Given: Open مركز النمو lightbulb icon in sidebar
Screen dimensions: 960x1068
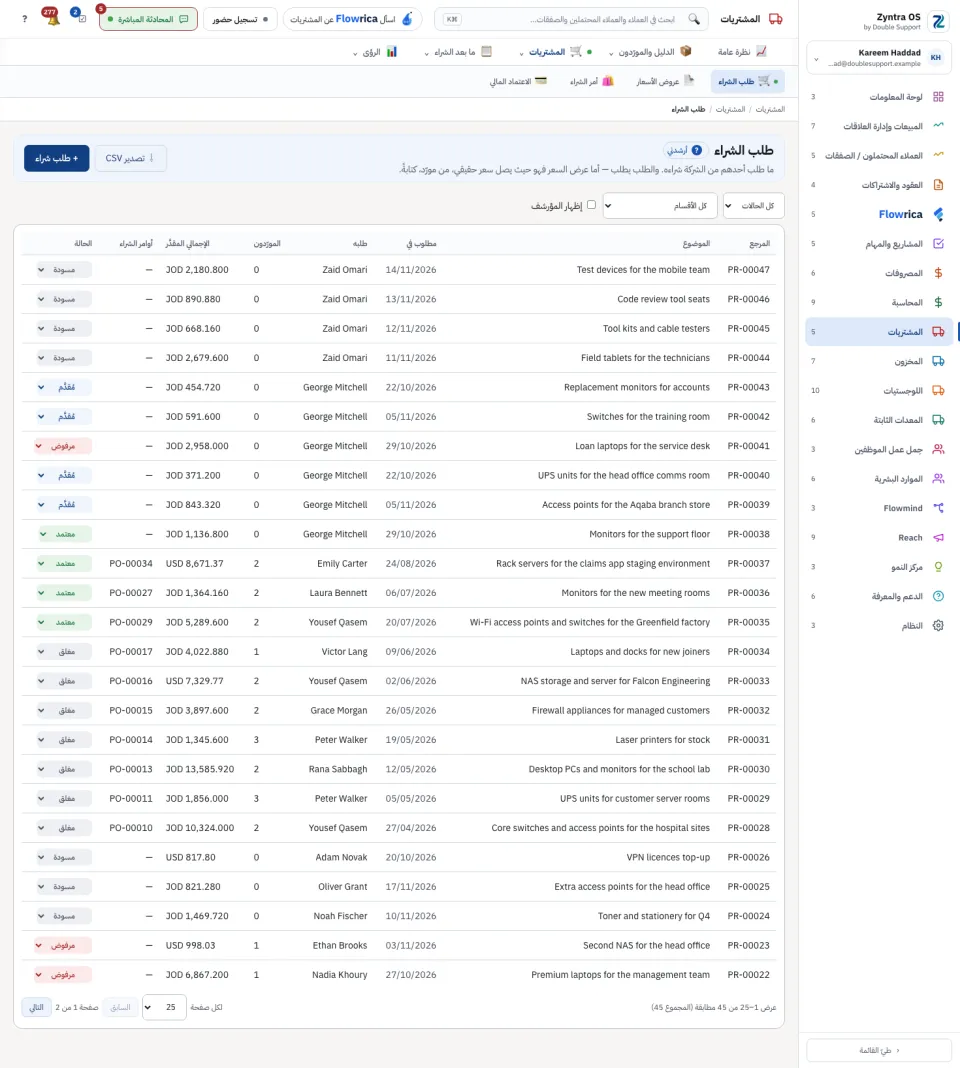Looking at the screenshot, I should pyautogui.click(x=938, y=567).
